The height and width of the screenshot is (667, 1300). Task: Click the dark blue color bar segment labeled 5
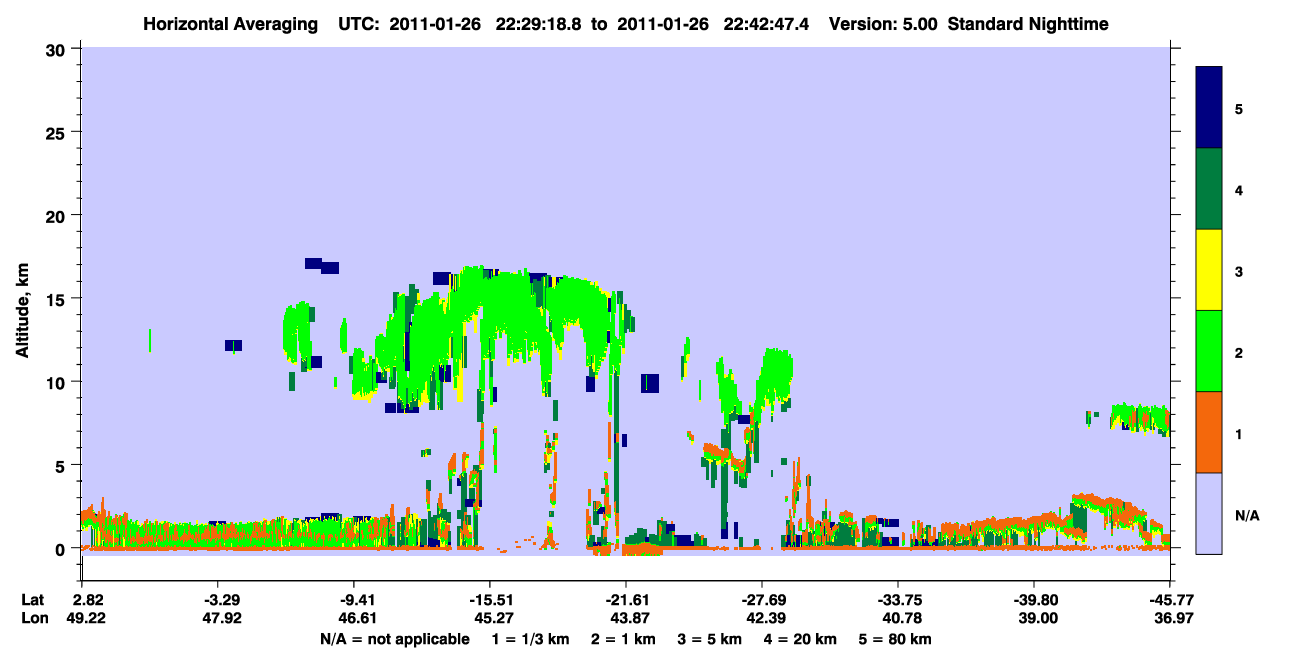1209,108
